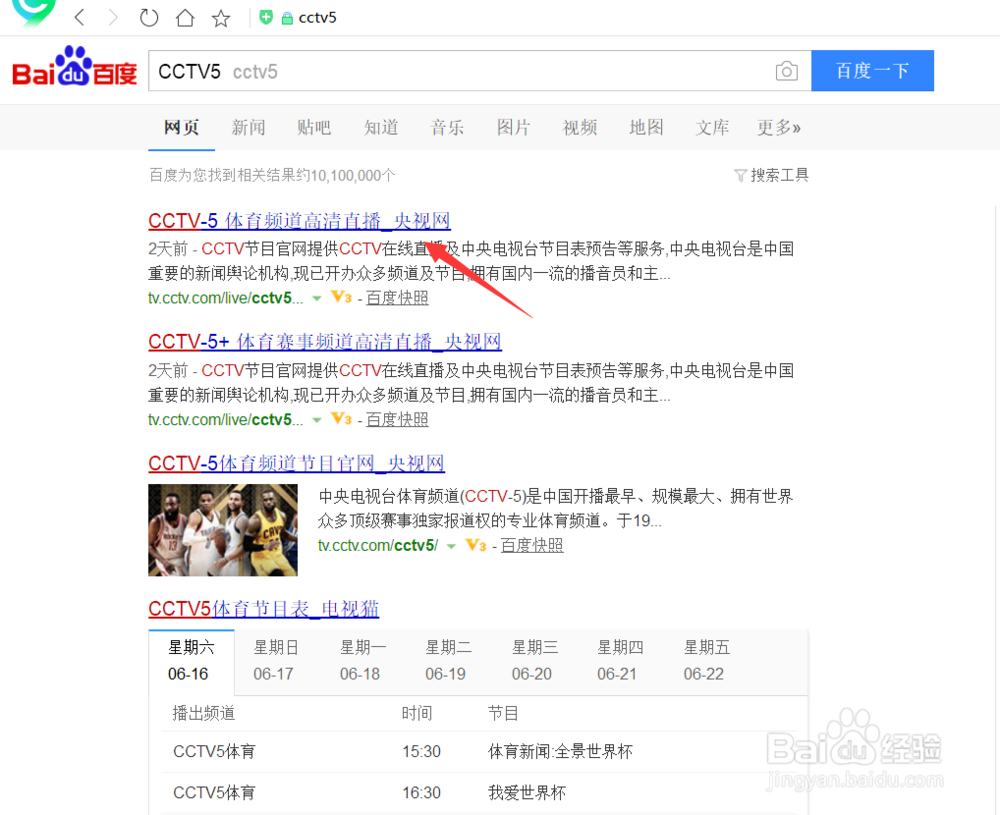Expand the dropdown arrow next to tv.cctv.com/live/cctv5

(317, 298)
